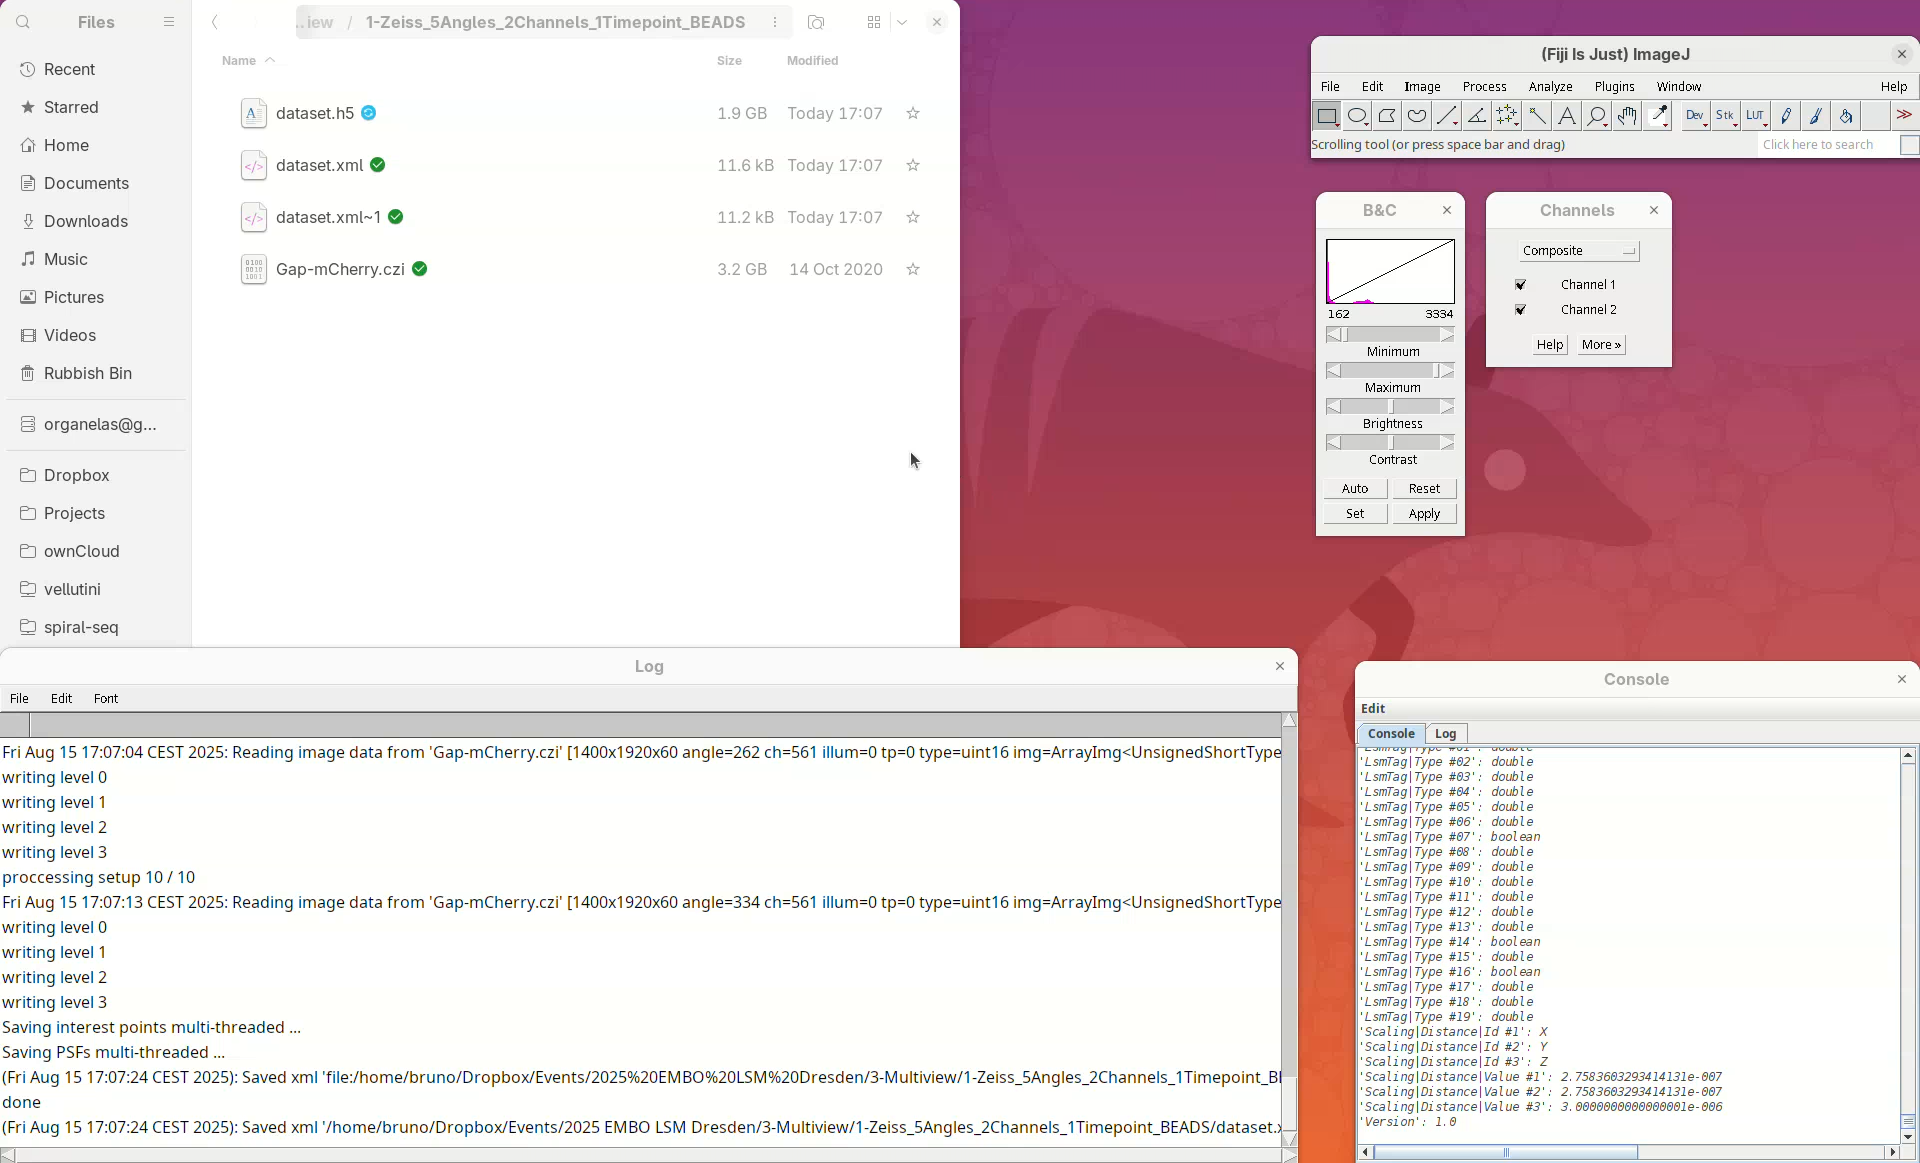Switch to the Log tab in Console
The width and height of the screenshot is (1920, 1163).
click(x=1445, y=734)
